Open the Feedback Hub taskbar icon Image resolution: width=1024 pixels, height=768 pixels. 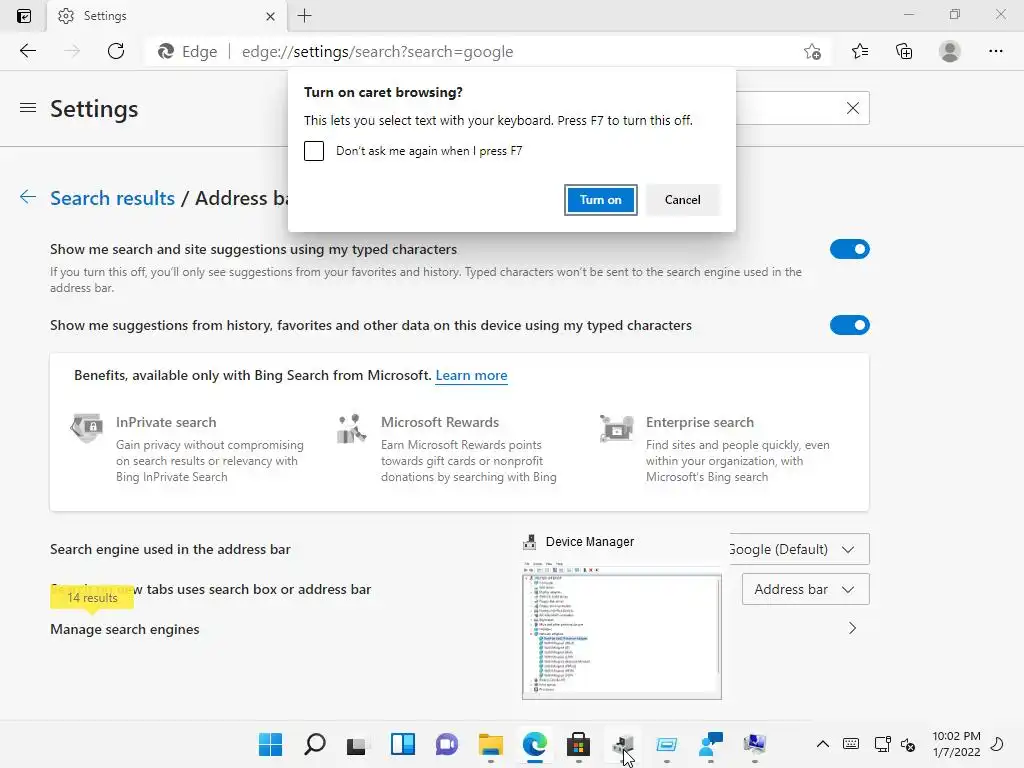(711, 744)
